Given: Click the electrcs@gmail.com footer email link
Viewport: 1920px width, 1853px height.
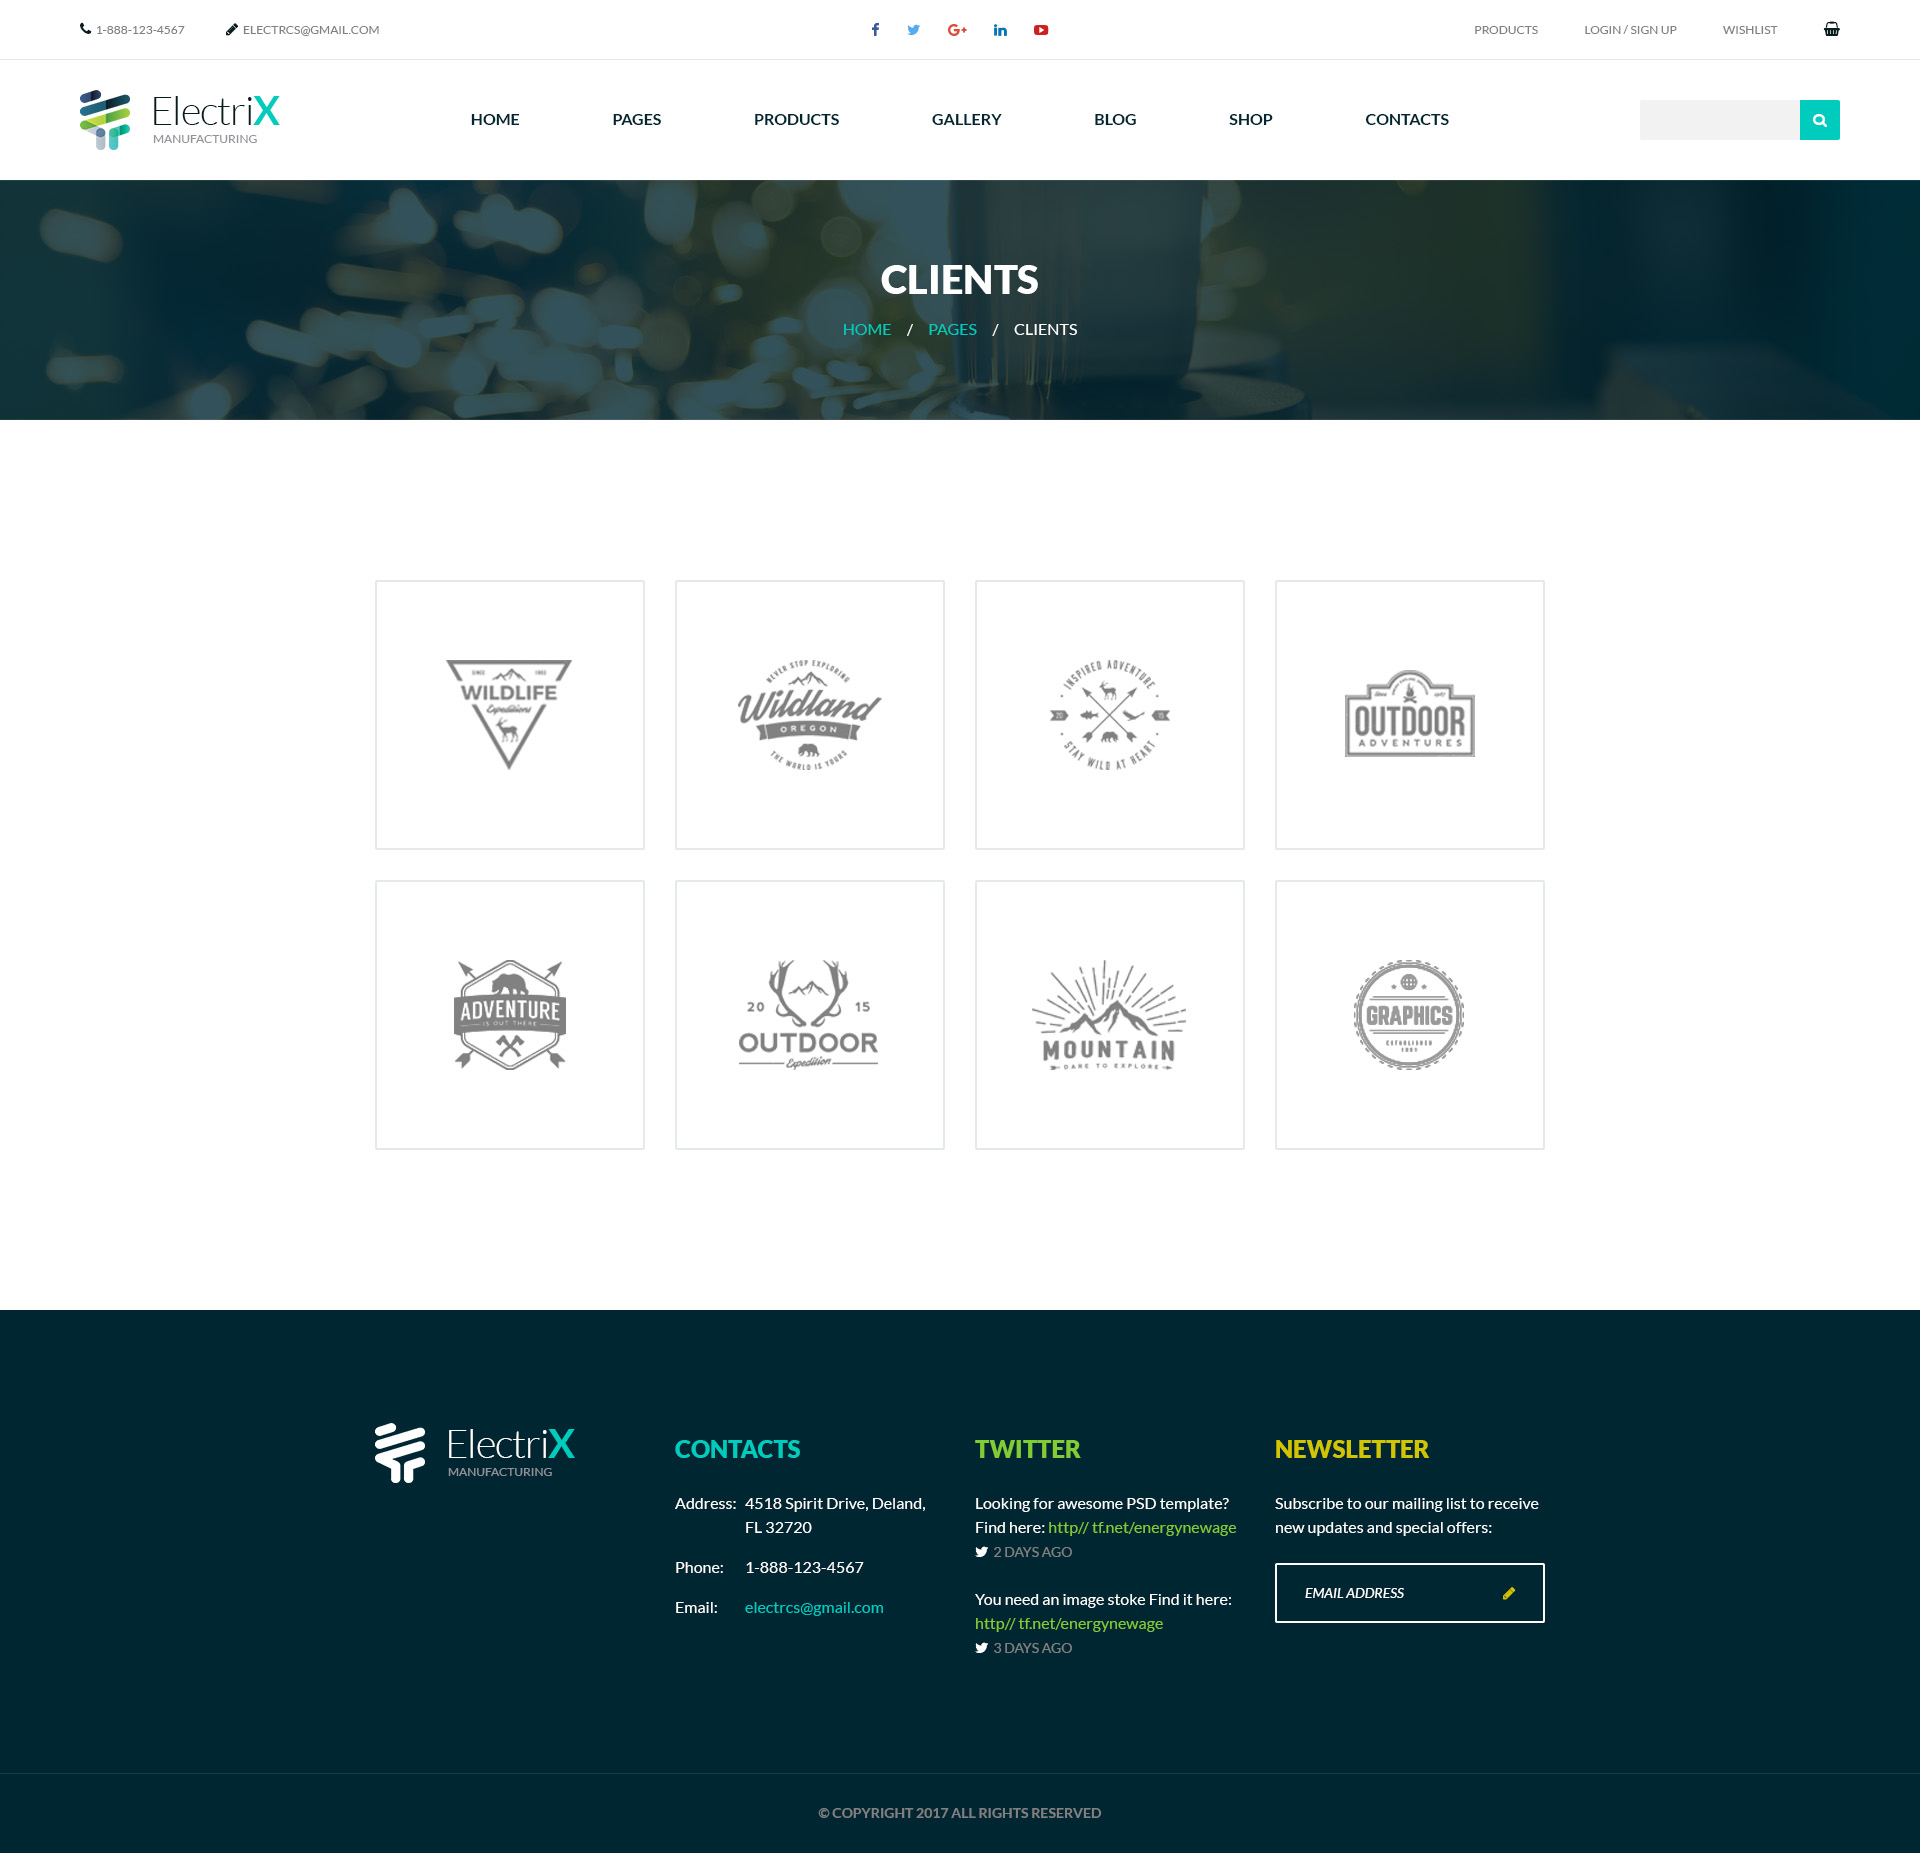Looking at the screenshot, I should point(814,1607).
